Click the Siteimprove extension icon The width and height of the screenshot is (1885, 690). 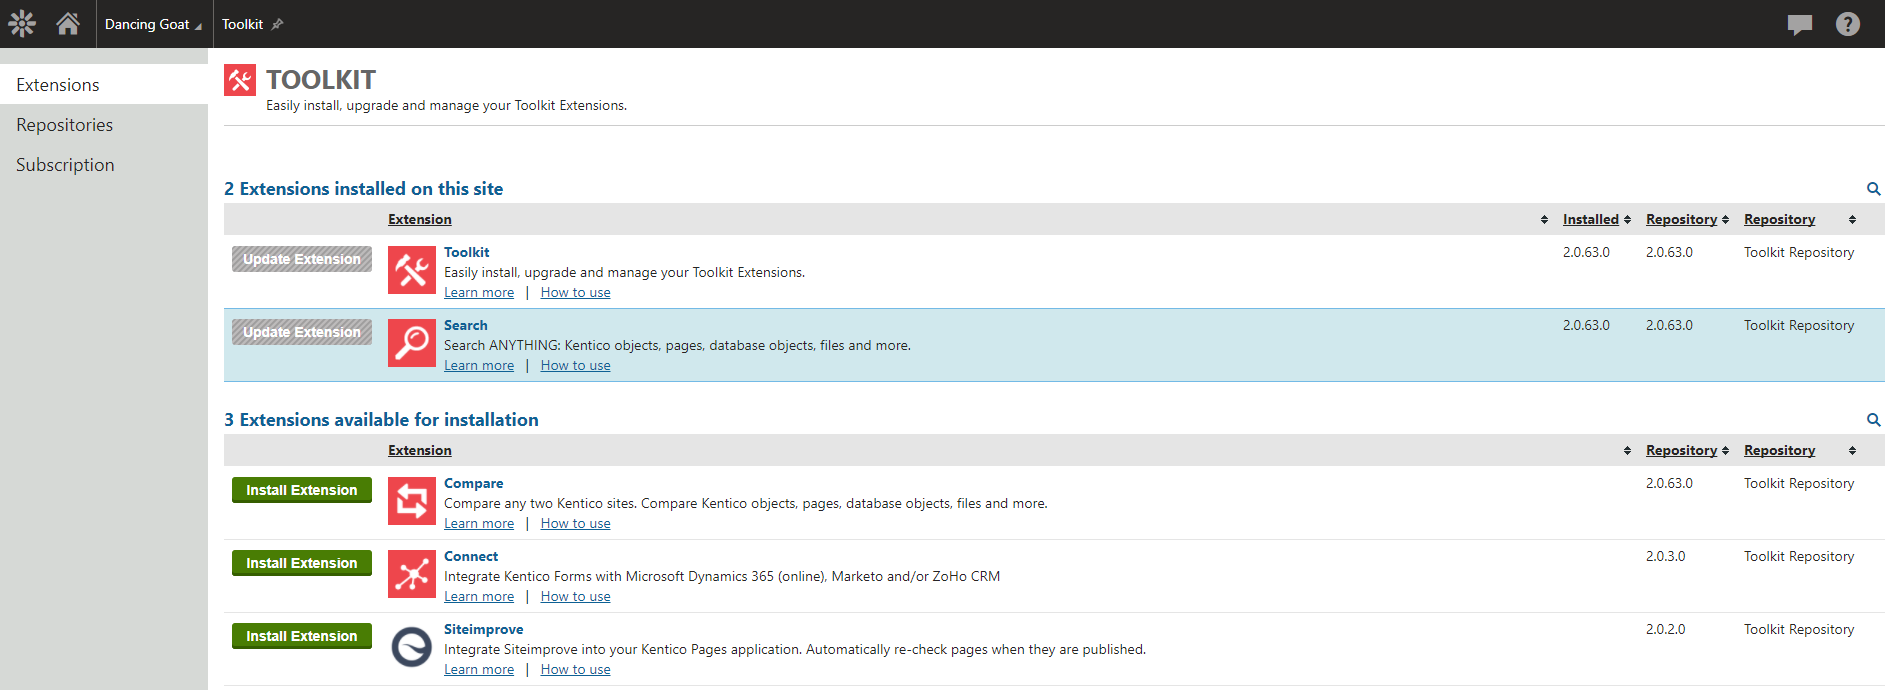point(412,647)
